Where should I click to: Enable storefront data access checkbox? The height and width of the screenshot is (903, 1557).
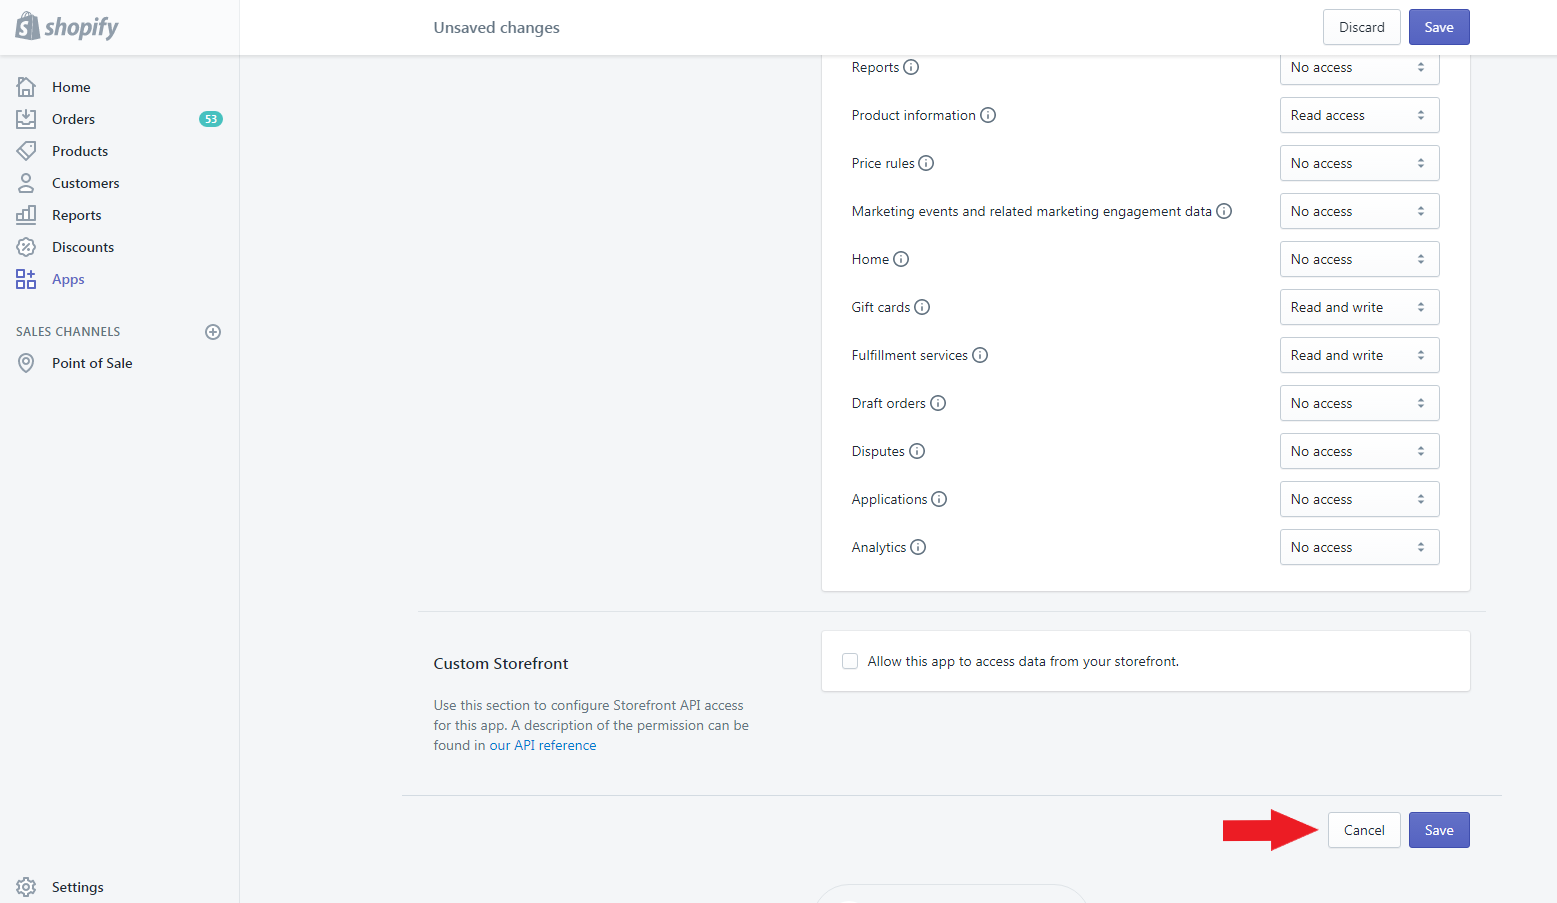pyautogui.click(x=850, y=661)
